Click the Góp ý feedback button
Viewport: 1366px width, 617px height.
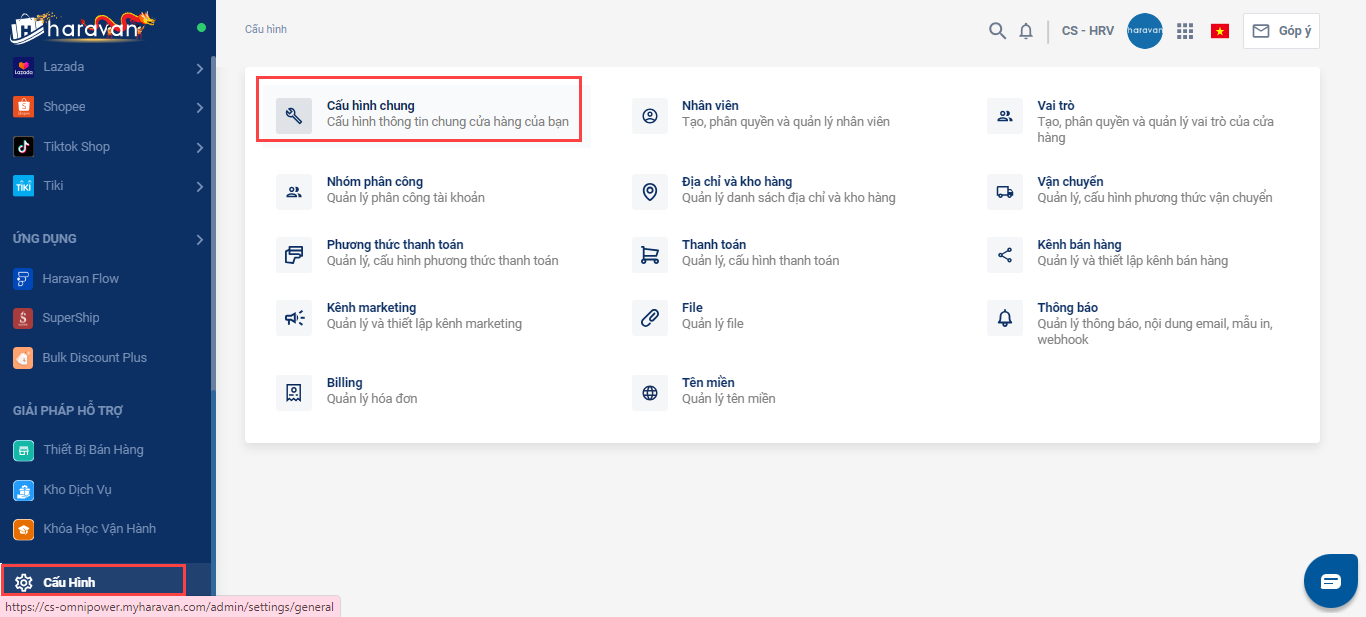pyautogui.click(x=1281, y=31)
